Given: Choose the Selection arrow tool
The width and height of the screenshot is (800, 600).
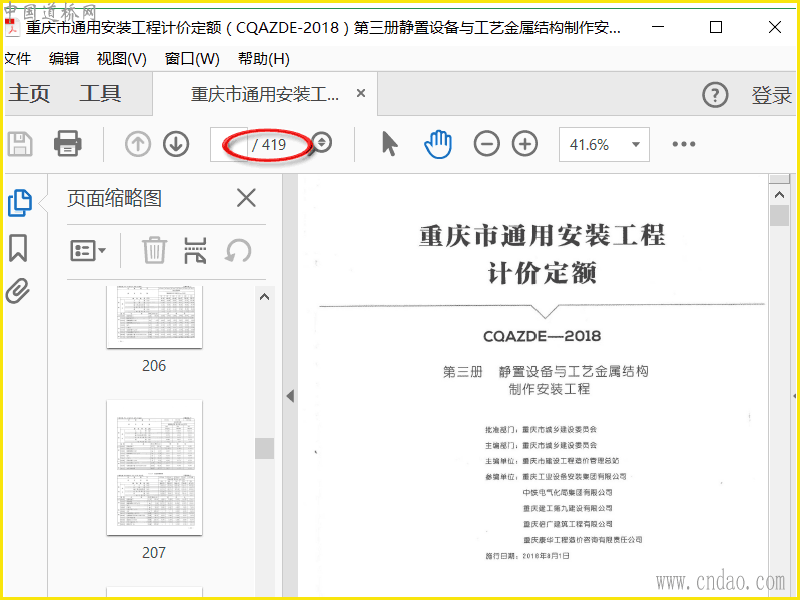Looking at the screenshot, I should click(x=390, y=144).
